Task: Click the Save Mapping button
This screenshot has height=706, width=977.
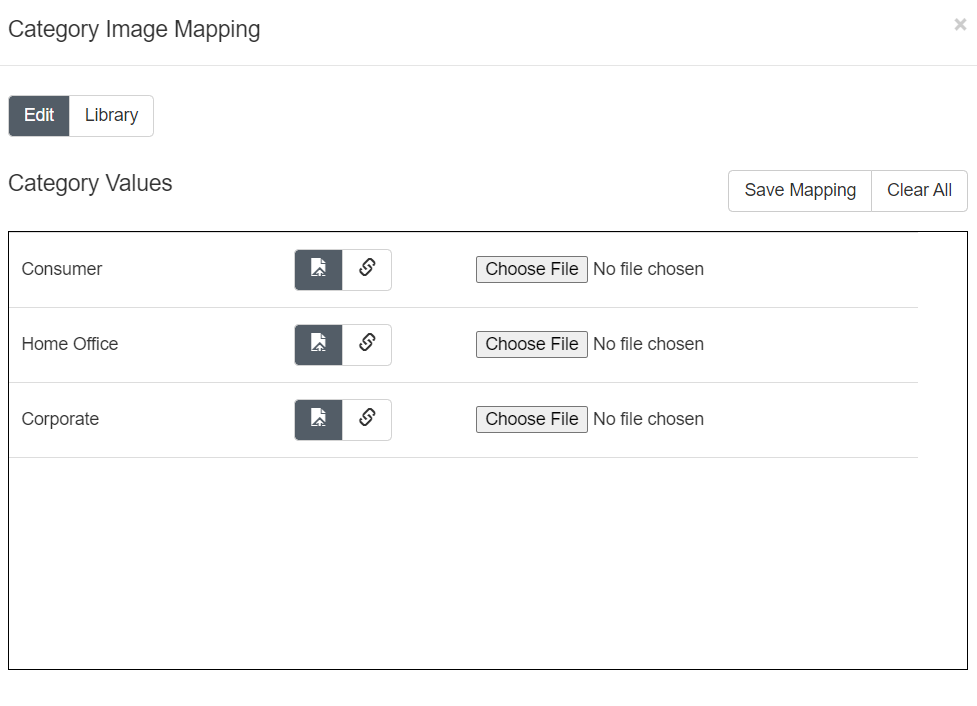Action: coord(800,190)
